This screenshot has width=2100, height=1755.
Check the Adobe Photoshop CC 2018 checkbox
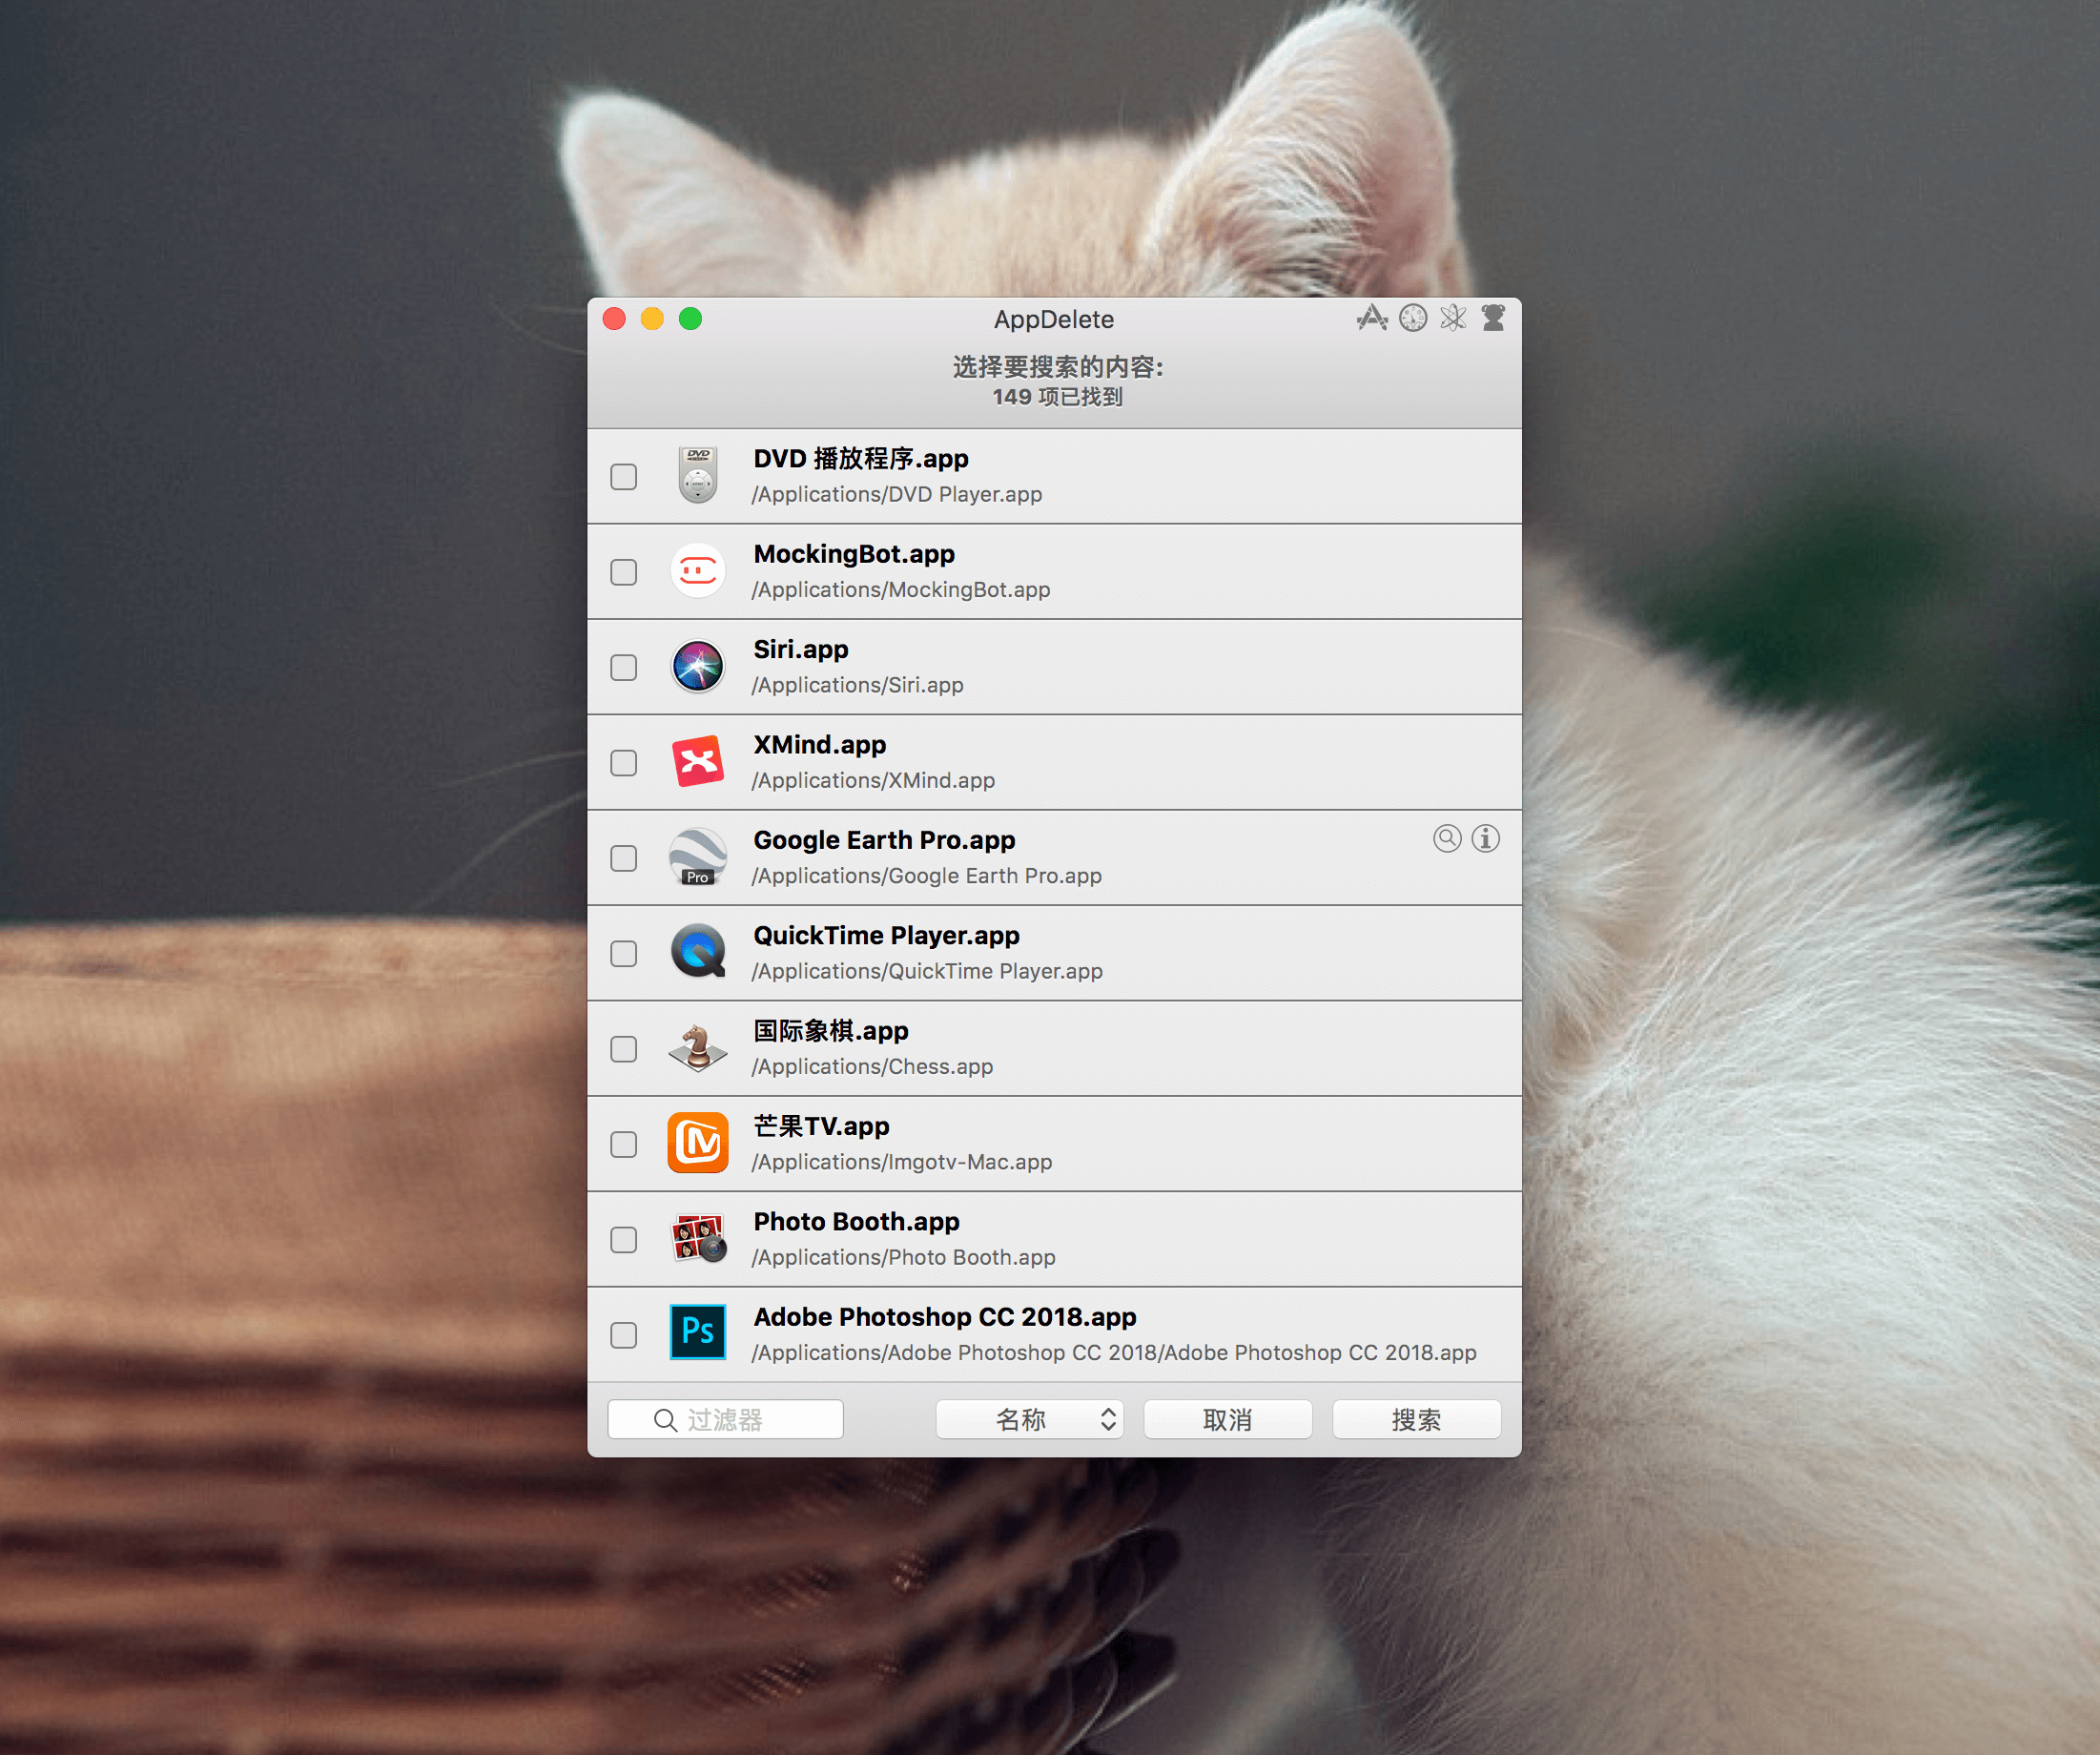624,1335
